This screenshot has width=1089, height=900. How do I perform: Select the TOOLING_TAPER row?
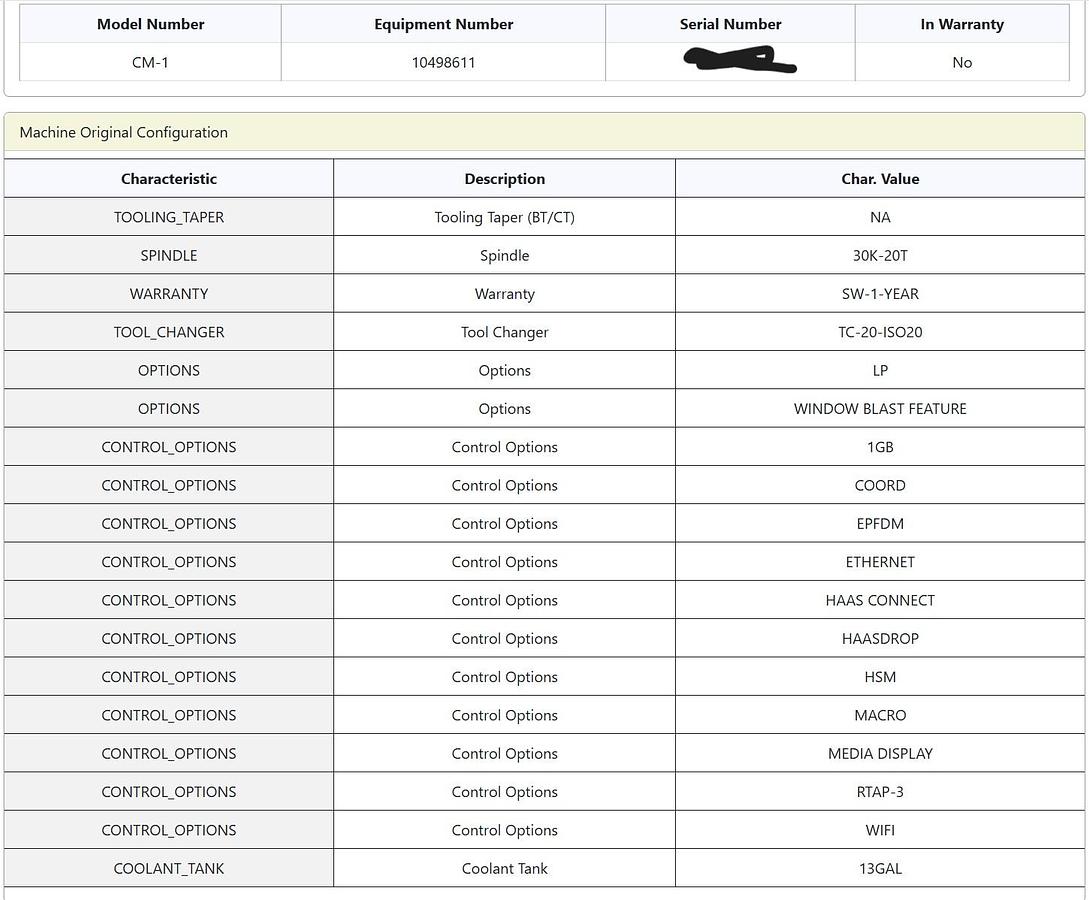(169, 217)
